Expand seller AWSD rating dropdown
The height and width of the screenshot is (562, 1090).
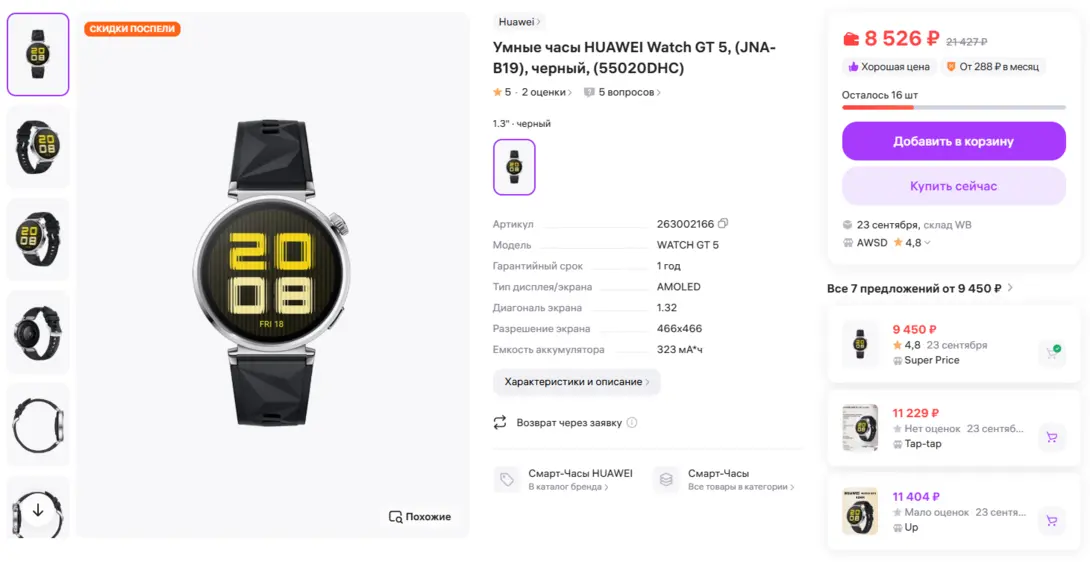927,243
